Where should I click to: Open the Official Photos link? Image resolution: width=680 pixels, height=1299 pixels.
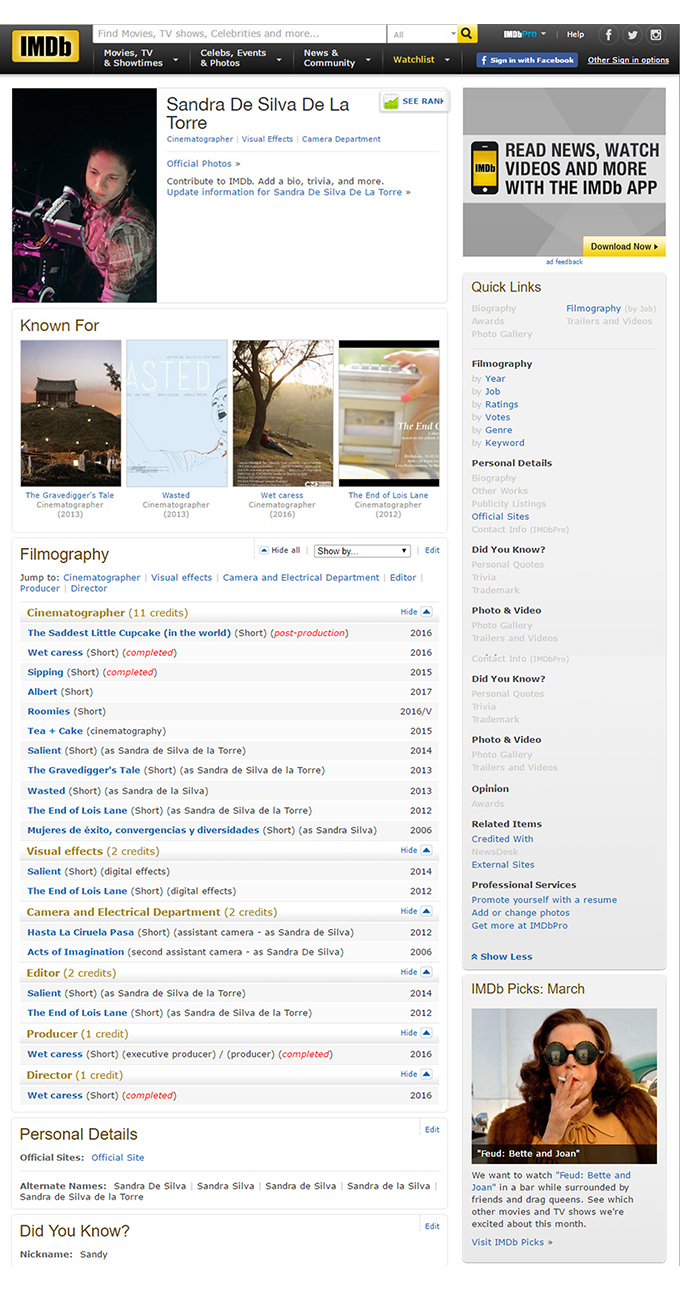[x=203, y=164]
